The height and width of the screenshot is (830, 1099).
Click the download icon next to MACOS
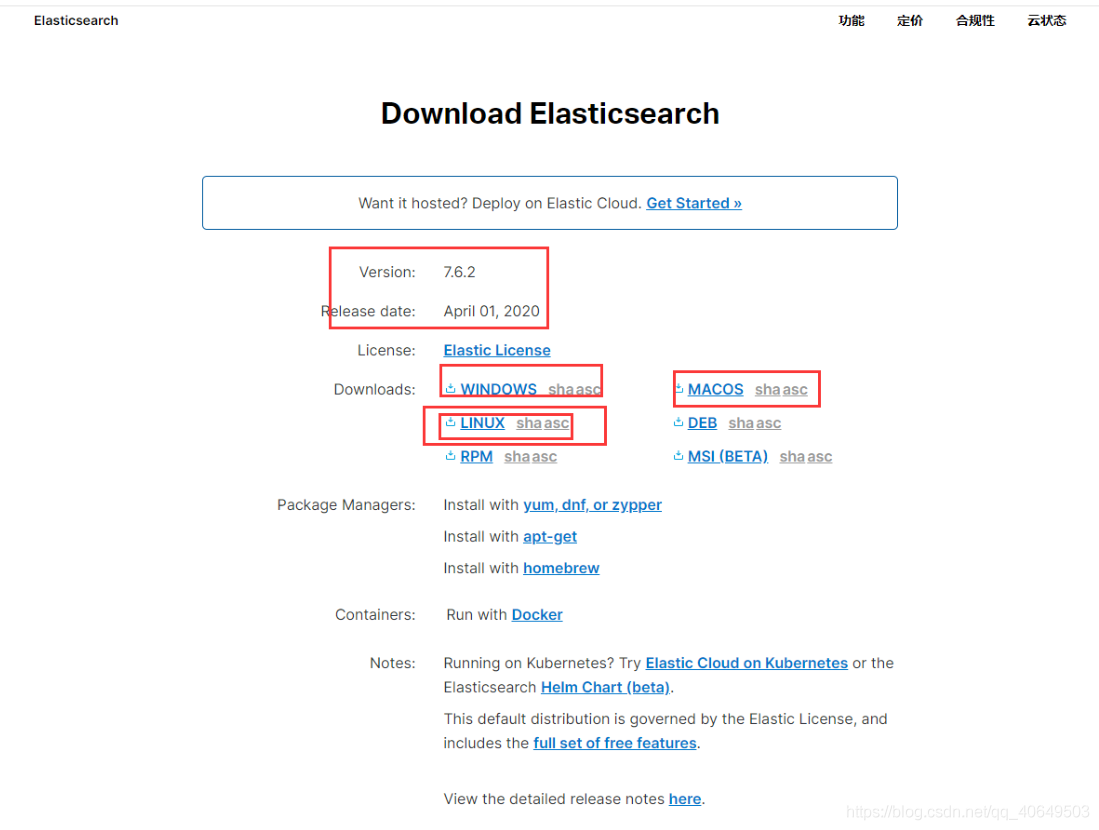678,389
